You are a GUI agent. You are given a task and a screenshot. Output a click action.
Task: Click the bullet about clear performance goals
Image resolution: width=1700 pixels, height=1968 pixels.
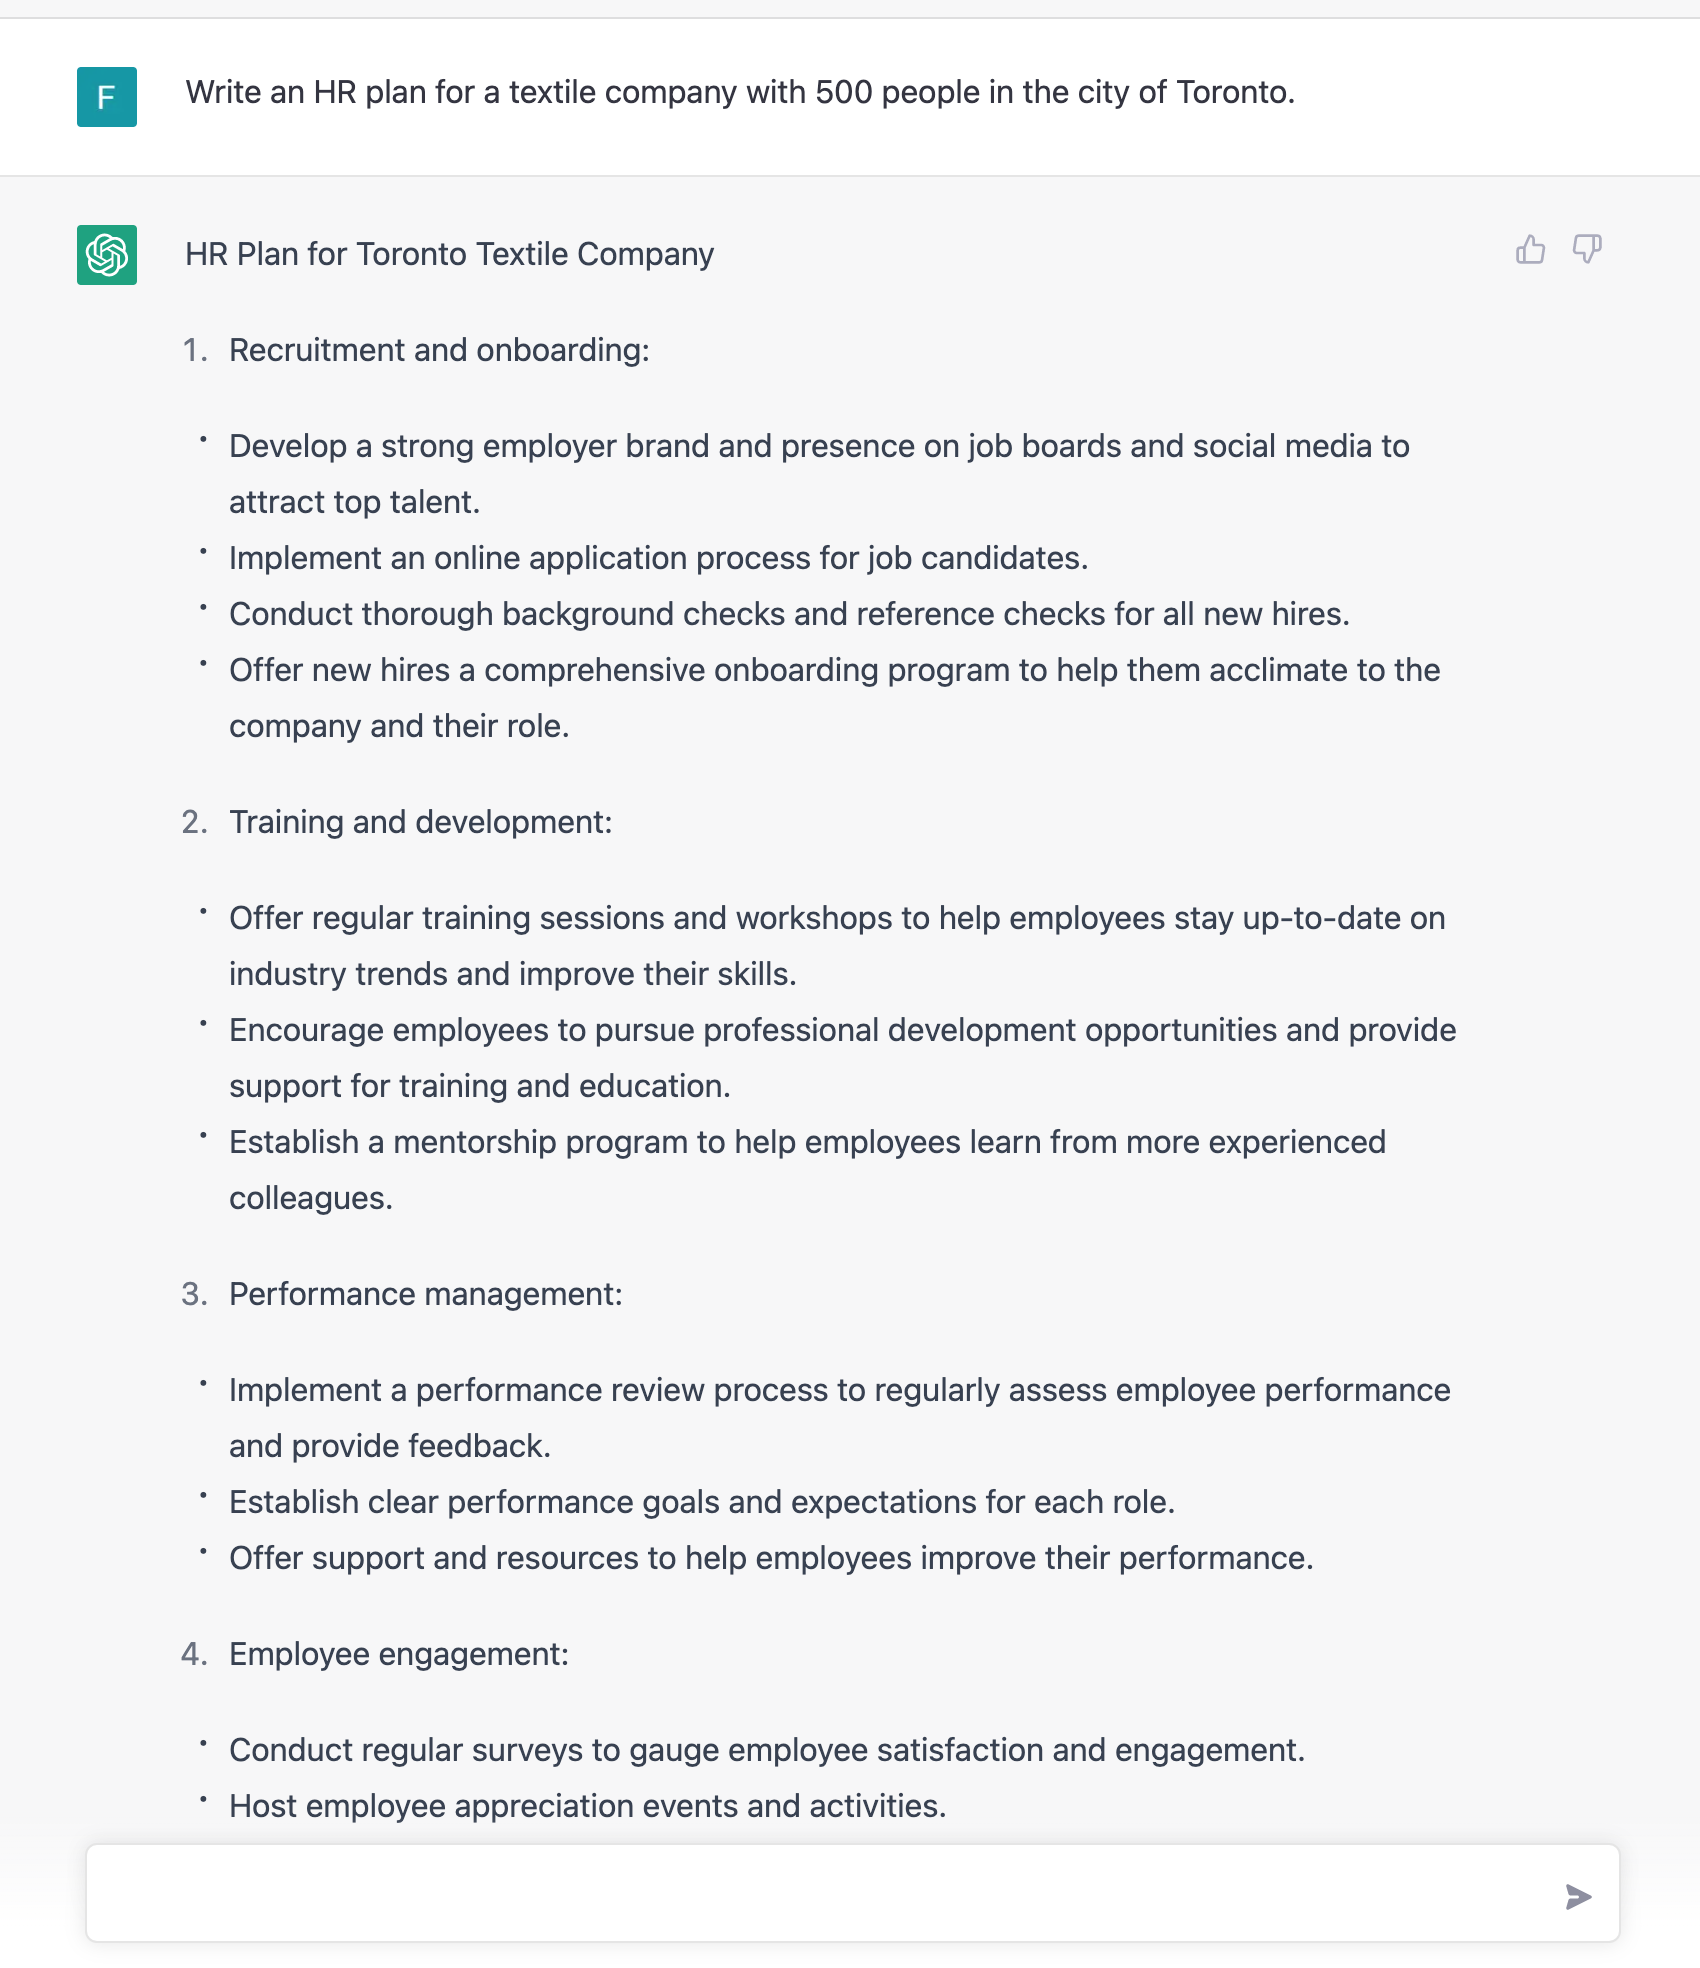point(701,1503)
